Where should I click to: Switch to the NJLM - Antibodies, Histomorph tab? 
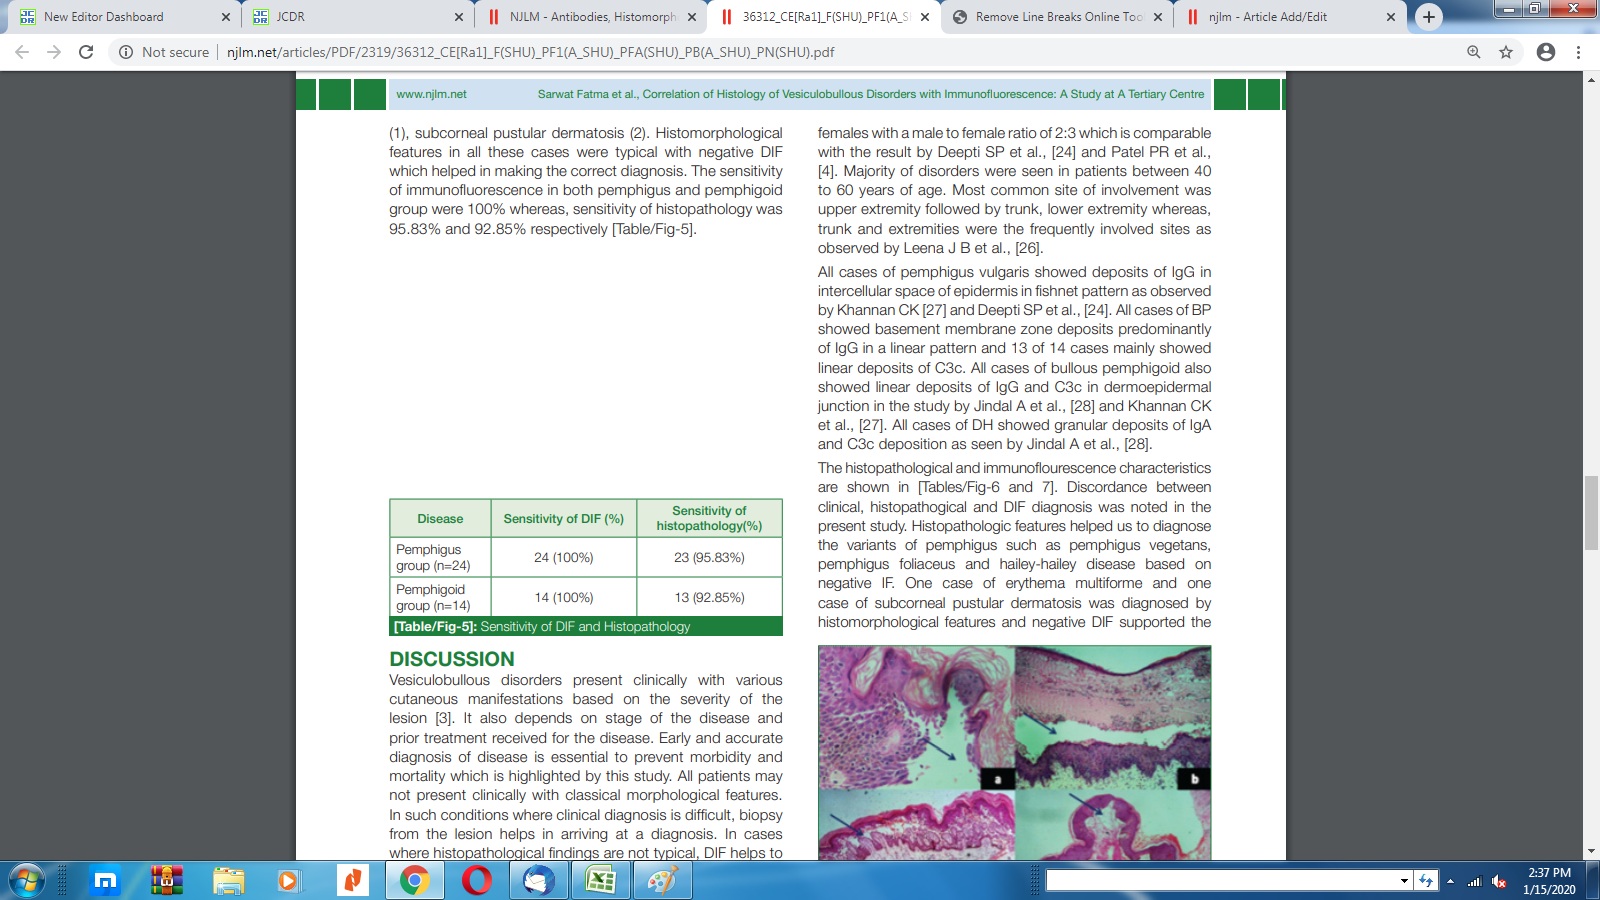pyautogui.click(x=592, y=17)
